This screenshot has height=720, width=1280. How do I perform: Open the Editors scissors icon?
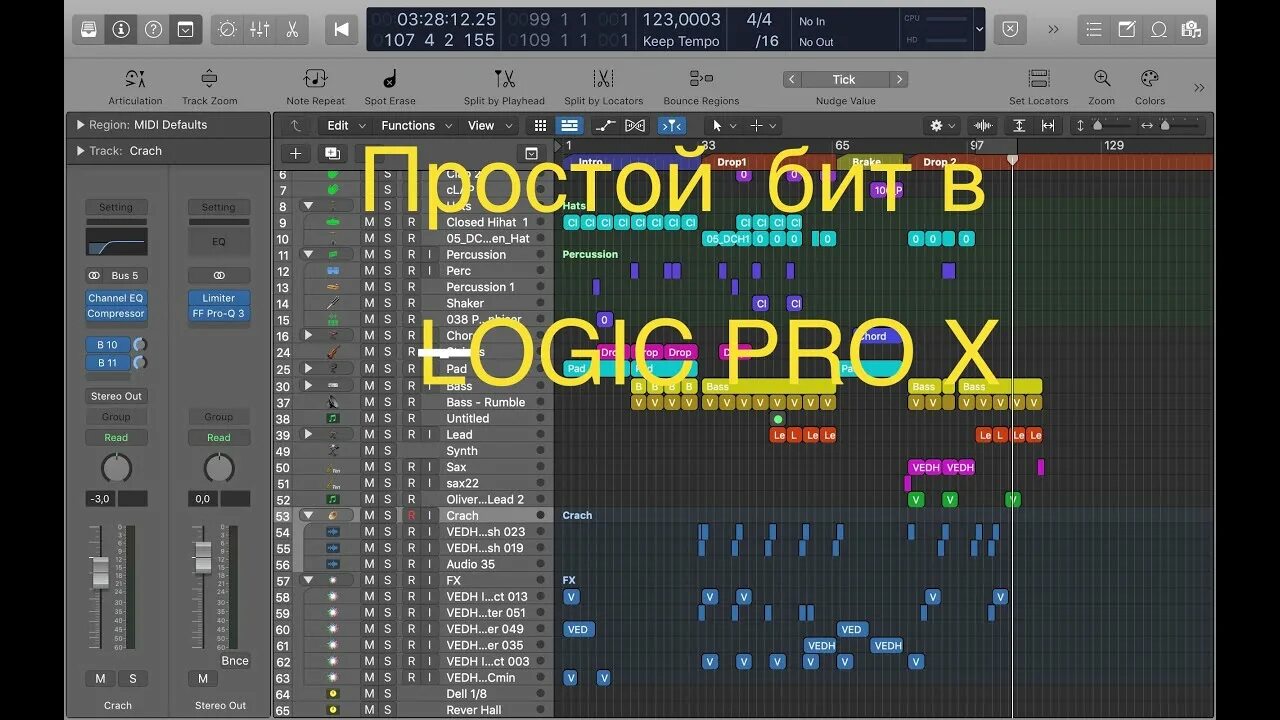292,29
